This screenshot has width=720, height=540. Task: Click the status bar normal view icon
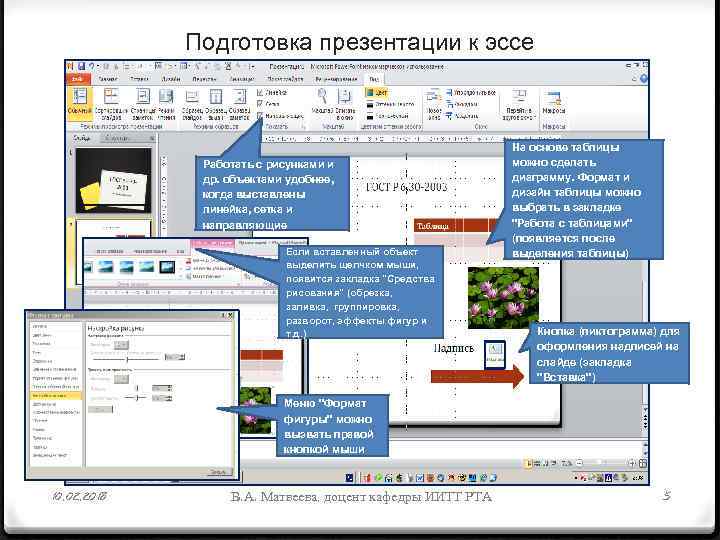pyautogui.click(x=529, y=464)
